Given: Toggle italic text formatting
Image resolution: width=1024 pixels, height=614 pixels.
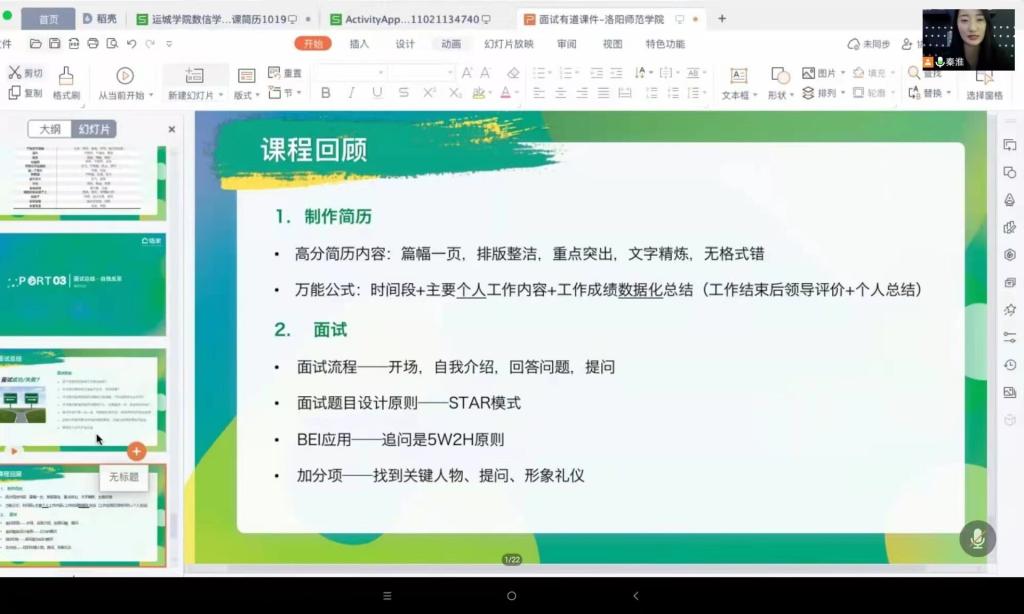Looking at the screenshot, I should [x=351, y=93].
